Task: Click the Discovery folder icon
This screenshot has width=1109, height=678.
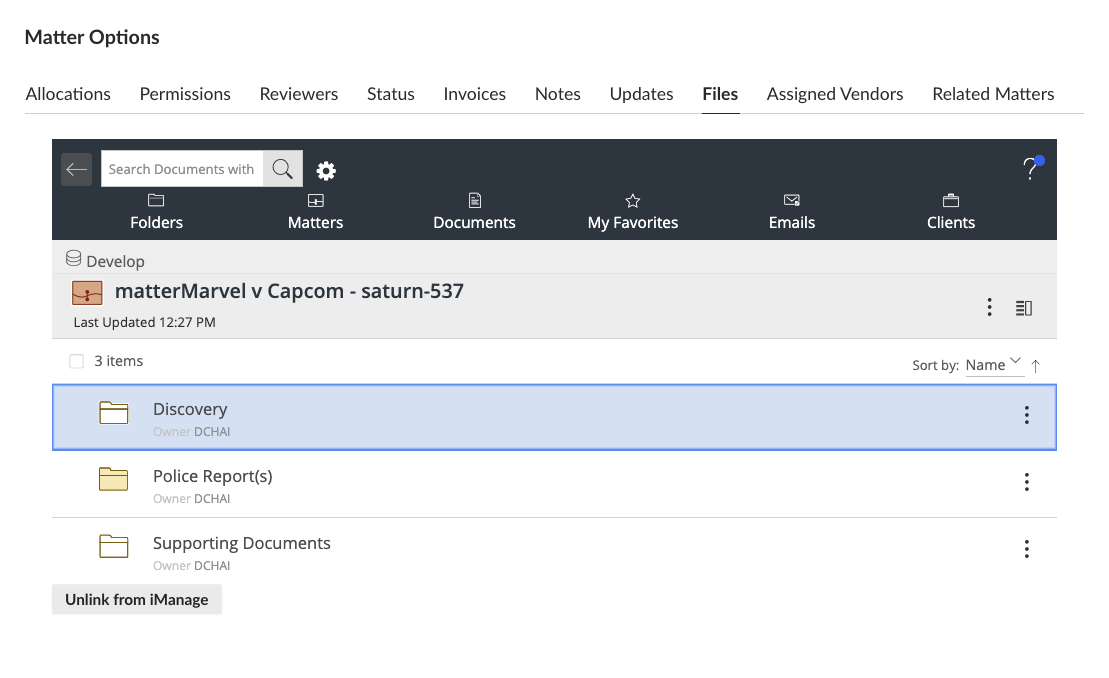Action: [114, 413]
